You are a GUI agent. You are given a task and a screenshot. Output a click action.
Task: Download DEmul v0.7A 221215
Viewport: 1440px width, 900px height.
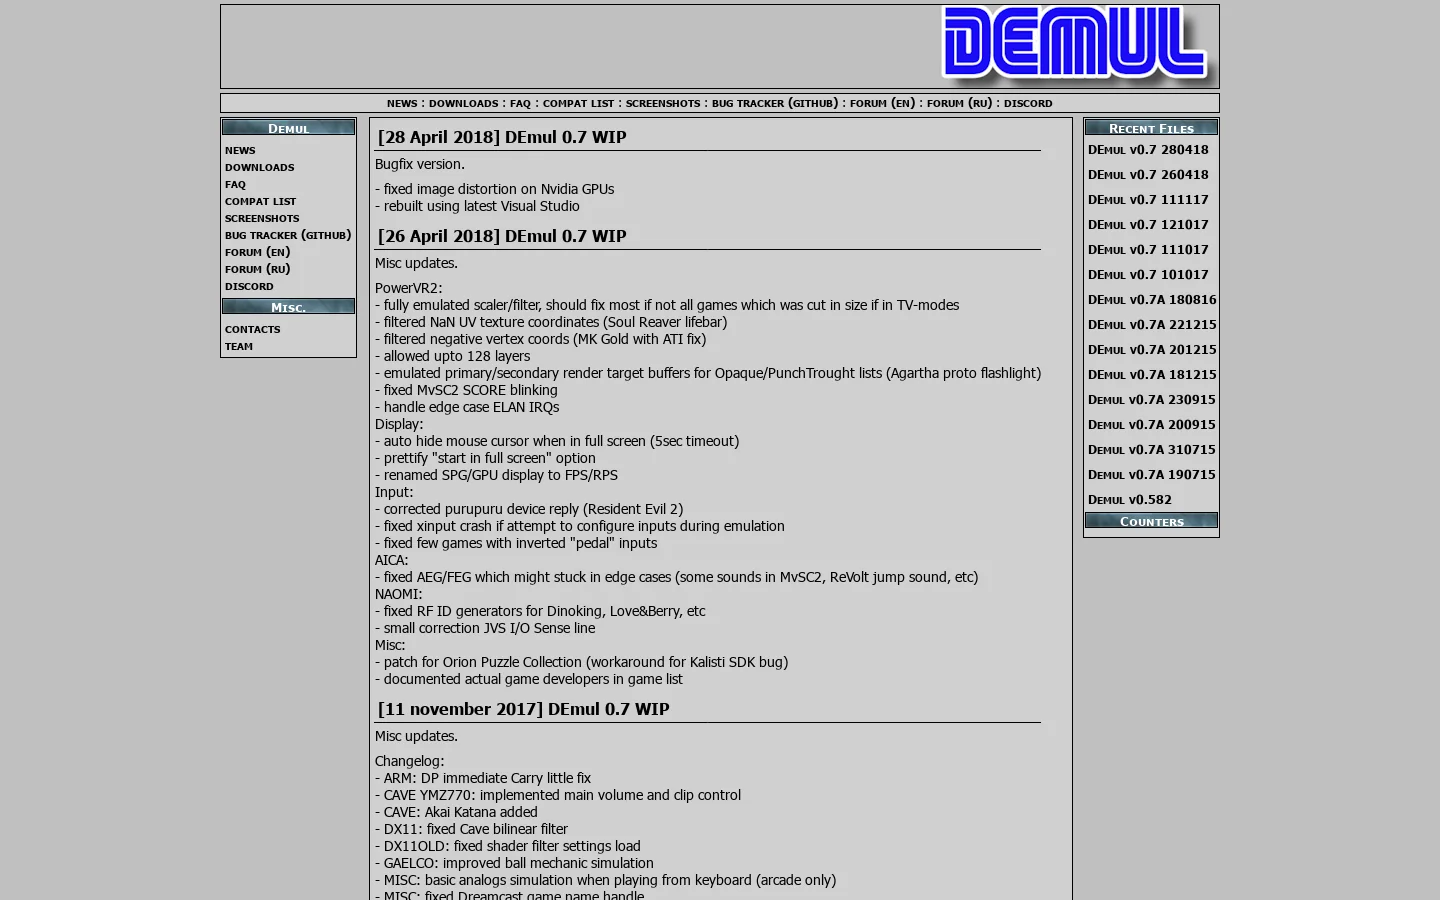(x=1152, y=325)
